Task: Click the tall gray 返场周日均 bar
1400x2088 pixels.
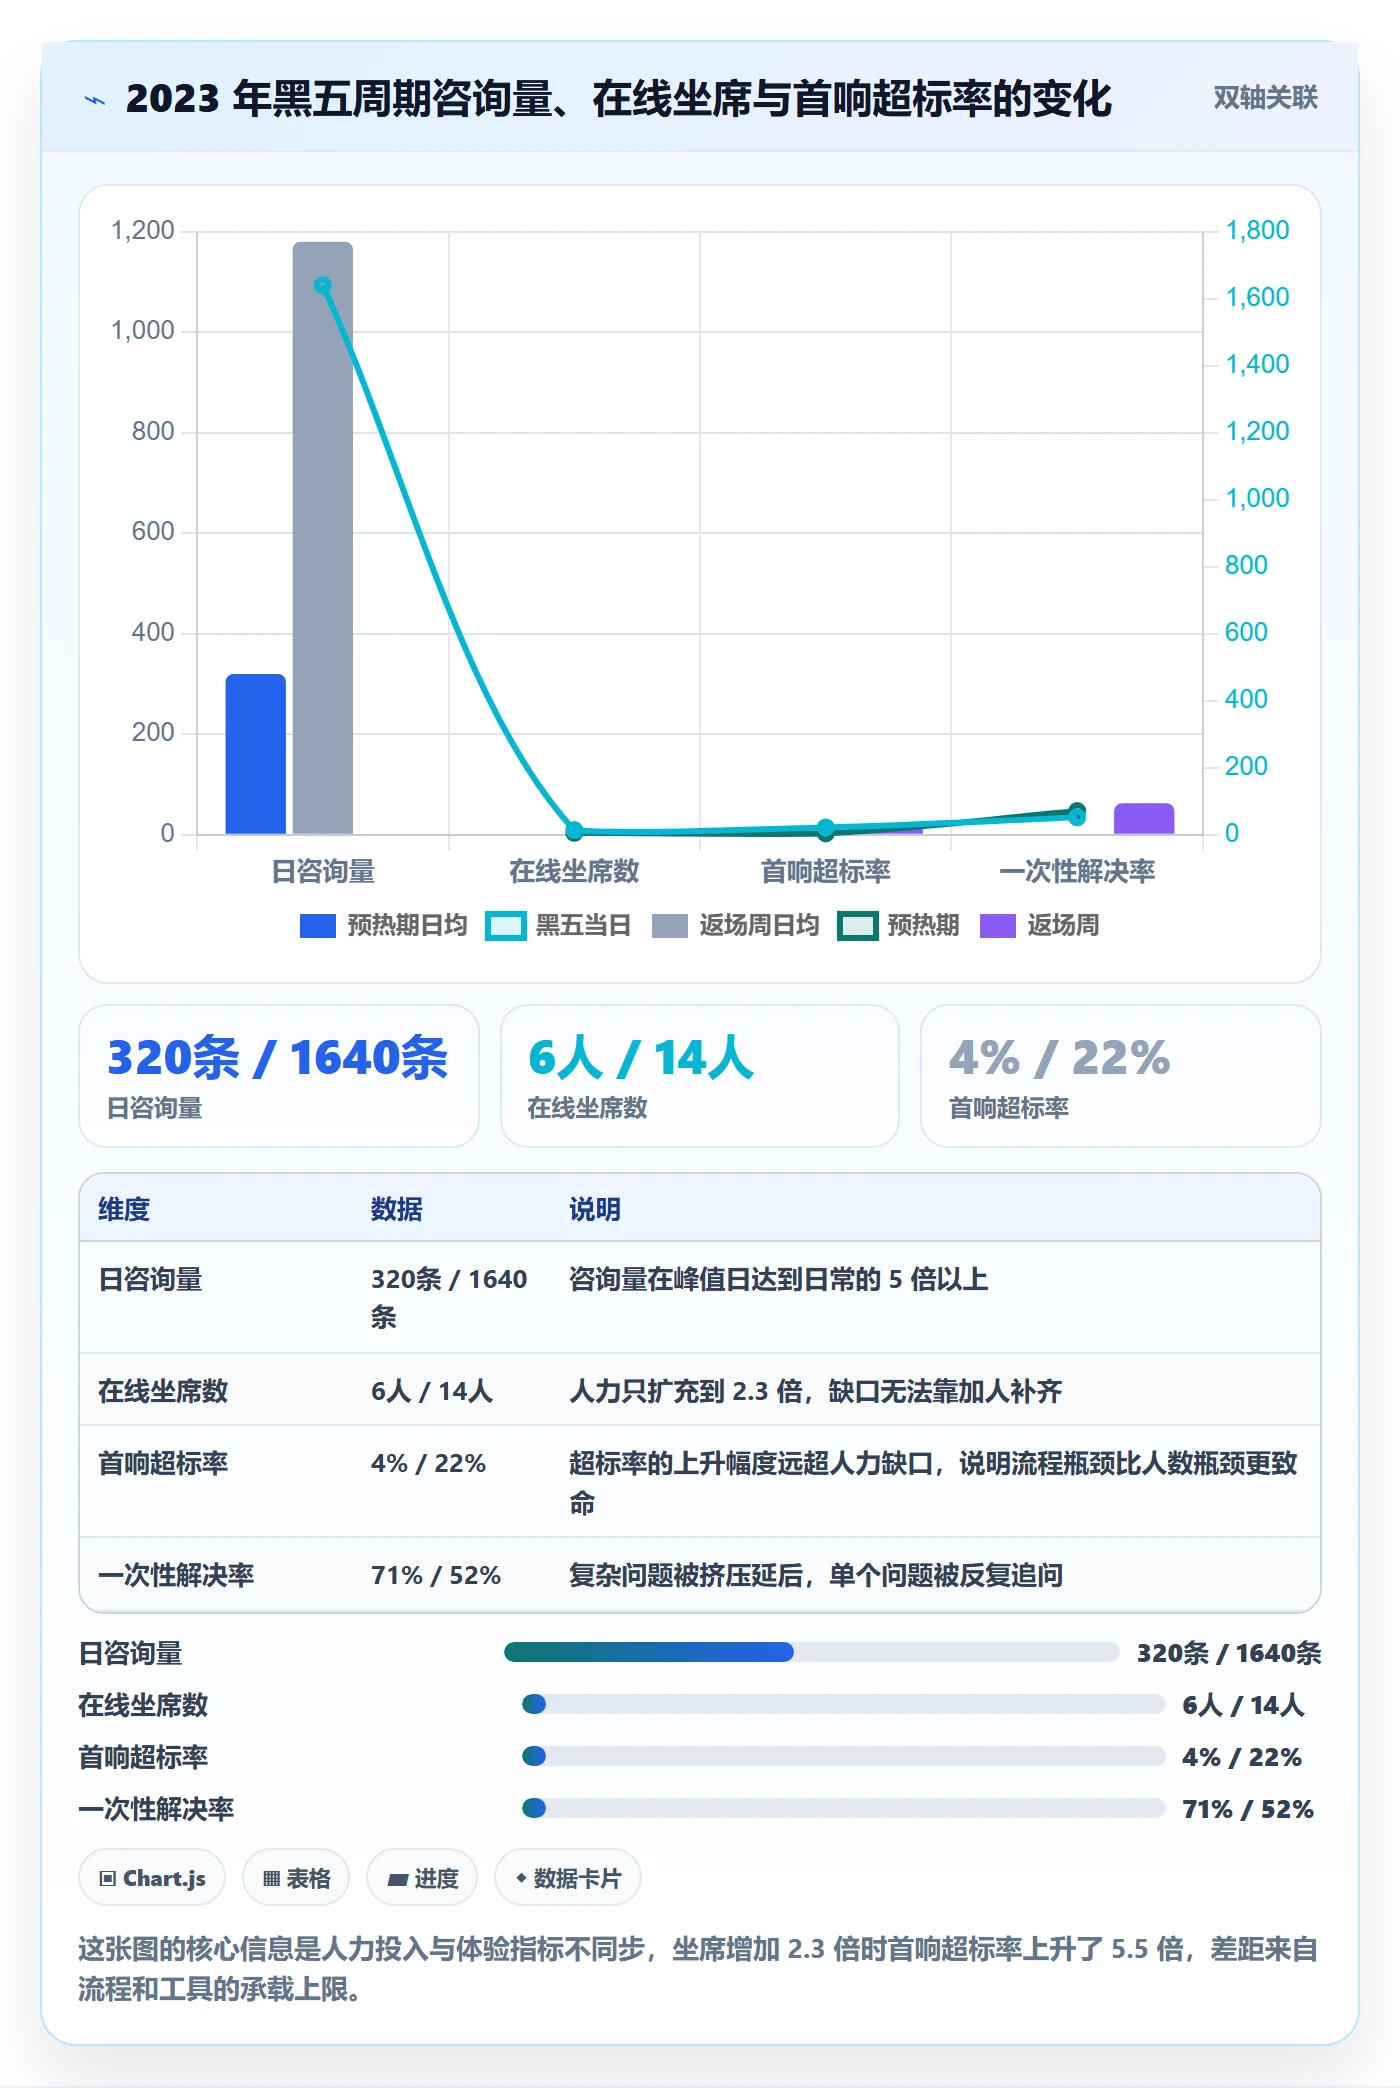Action: (x=323, y=538)
